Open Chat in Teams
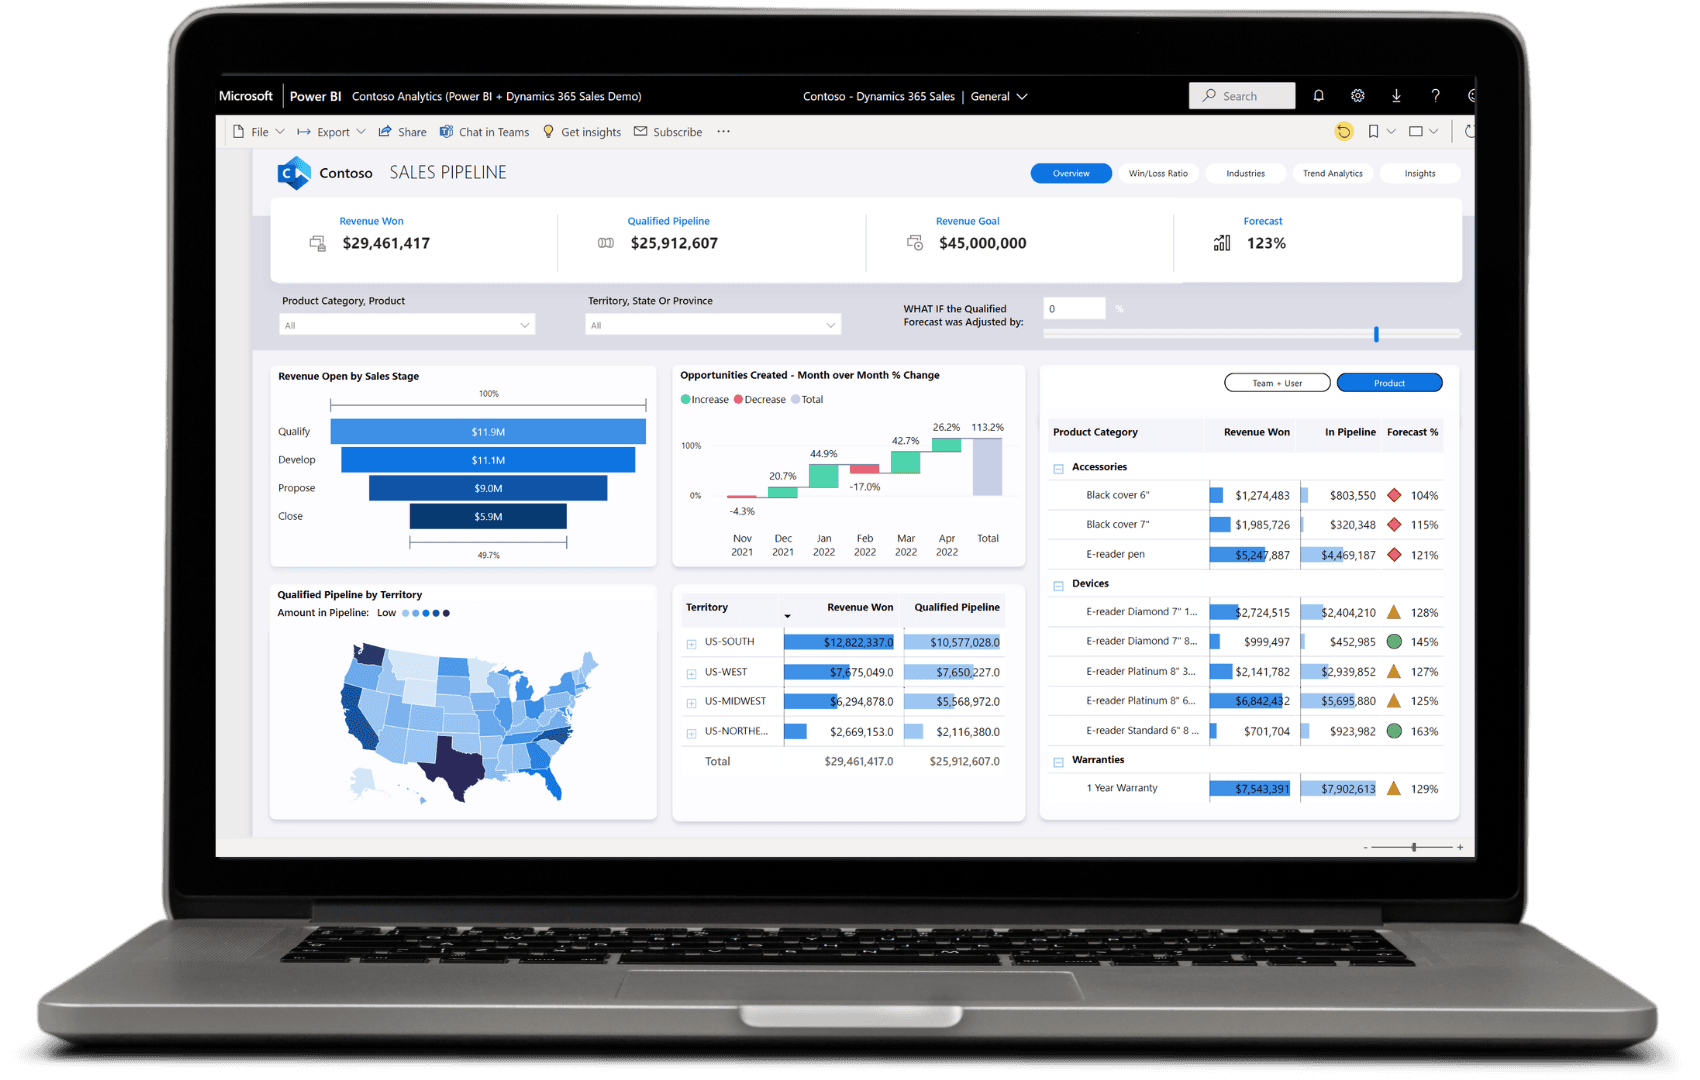Screen dimensions: 1700x1080 (x=485, y=132)
